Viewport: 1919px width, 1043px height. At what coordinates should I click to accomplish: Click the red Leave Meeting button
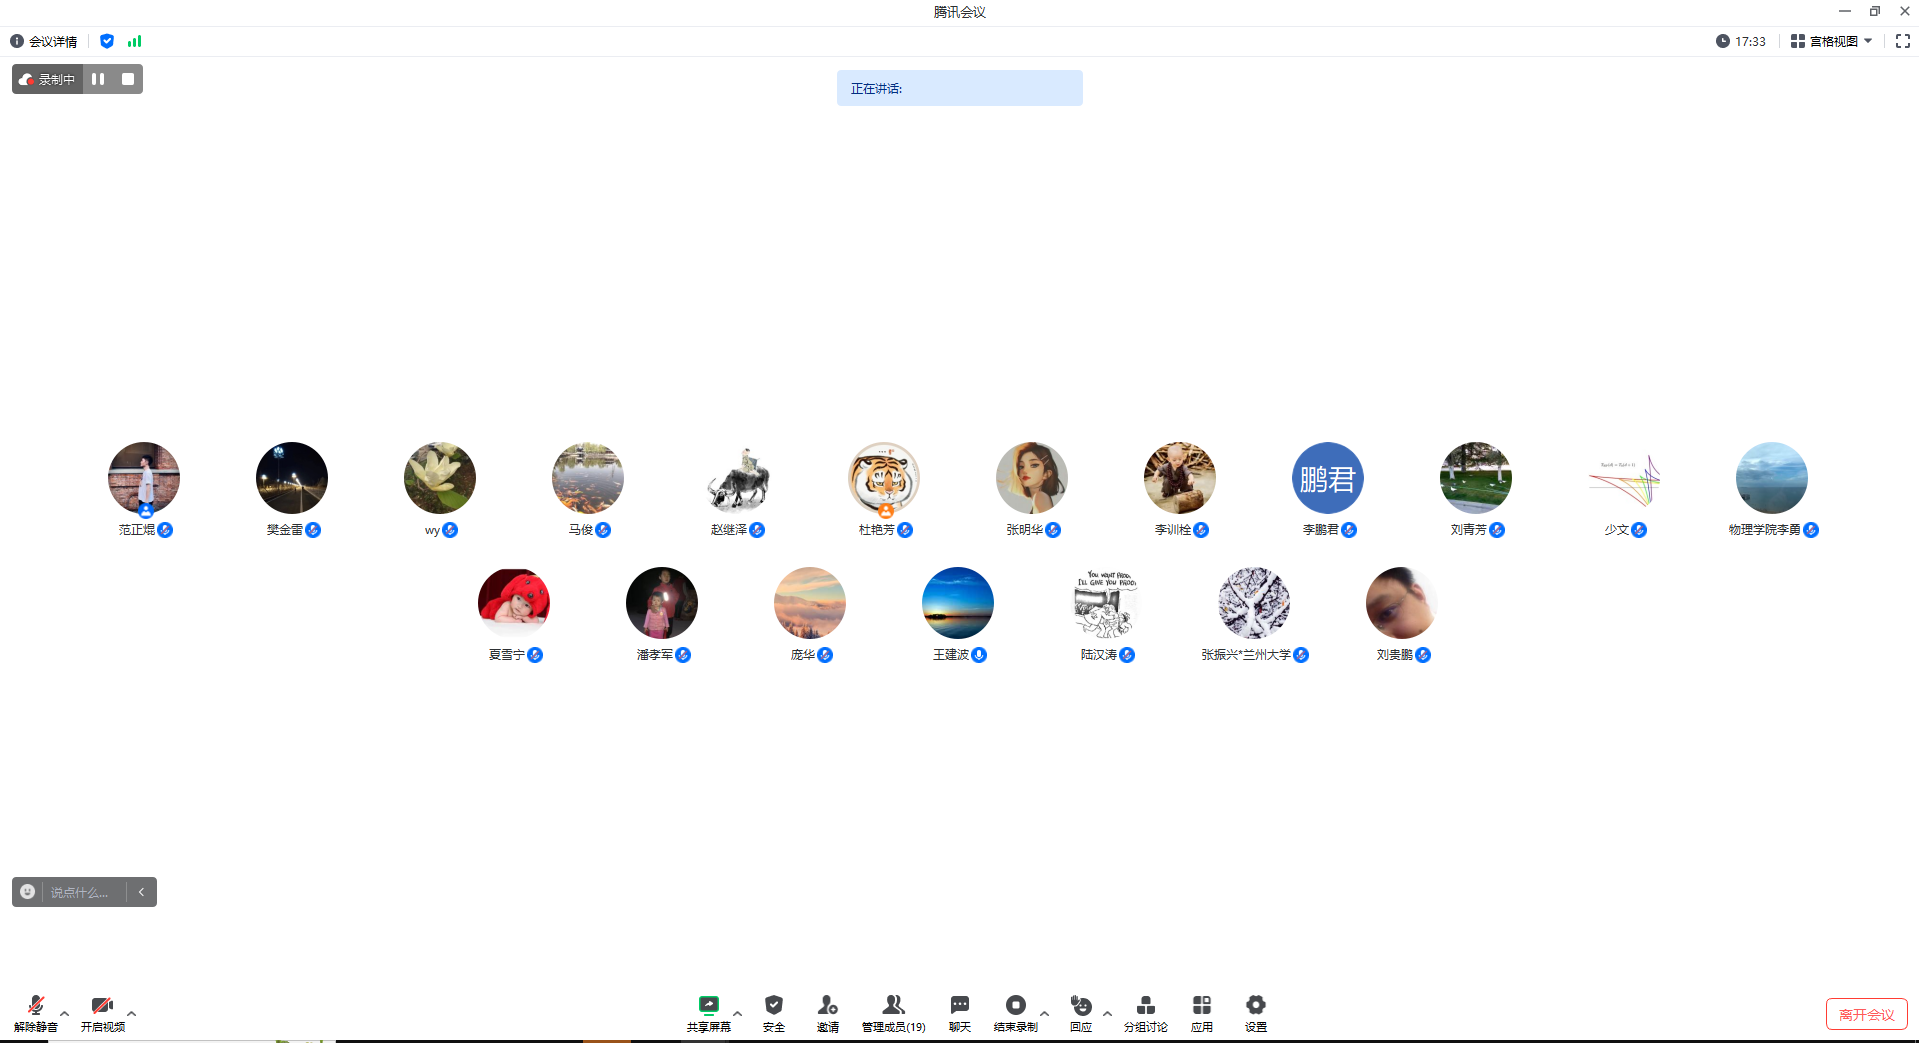point(1866,1014)
